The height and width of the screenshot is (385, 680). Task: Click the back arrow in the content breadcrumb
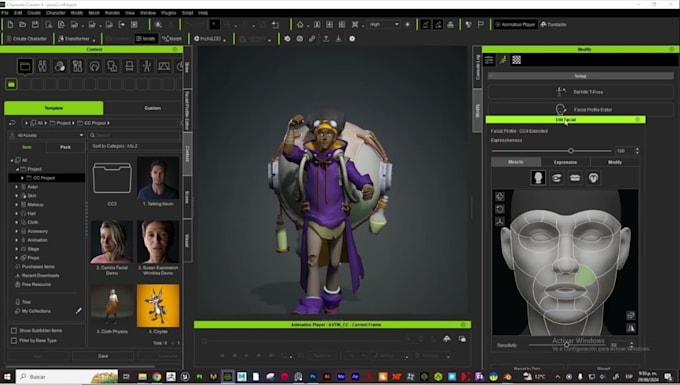click(12, 123)
